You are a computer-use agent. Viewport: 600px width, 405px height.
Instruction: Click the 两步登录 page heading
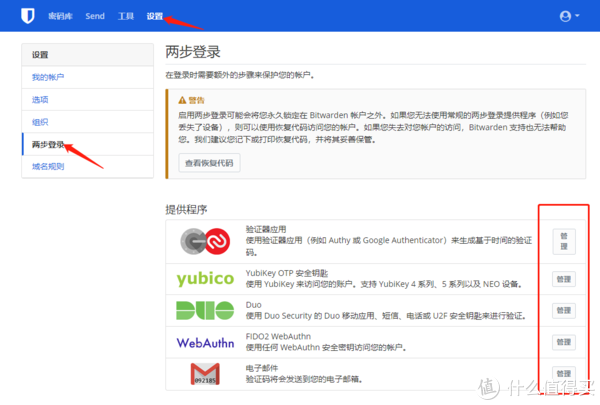coord(193,52)
